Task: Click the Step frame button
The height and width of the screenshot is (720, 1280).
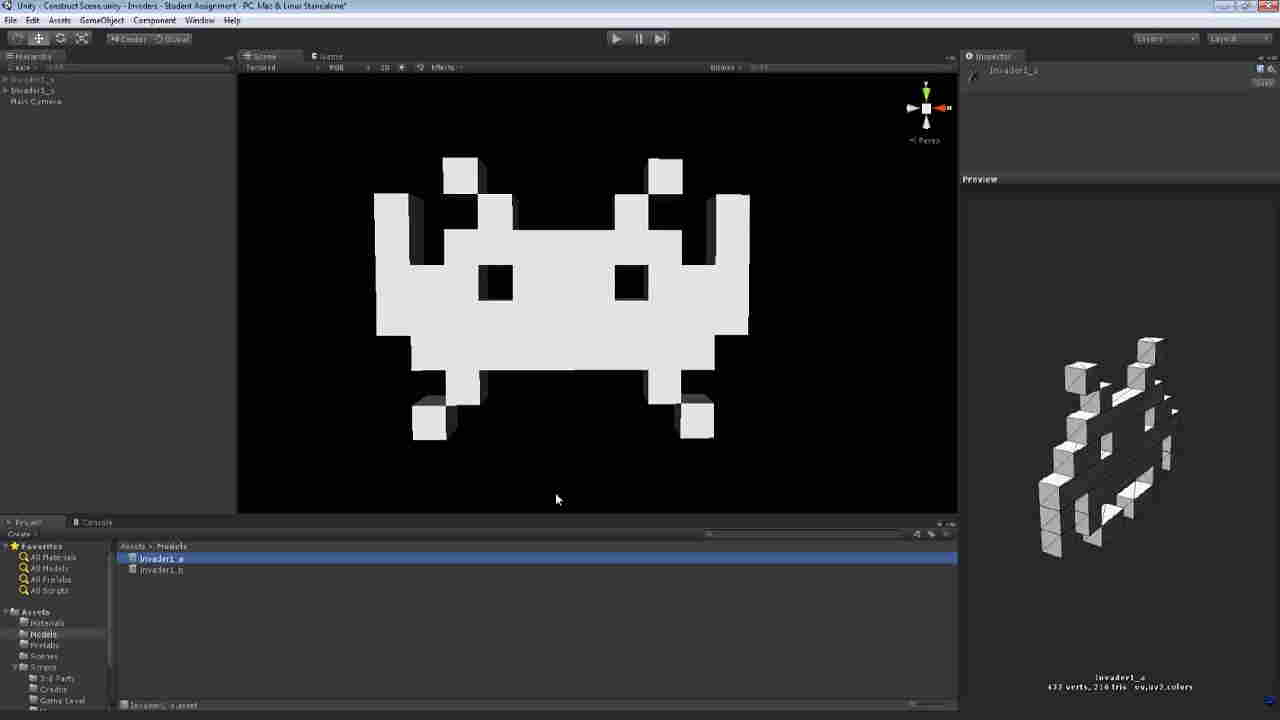Action: pos(660,38)
